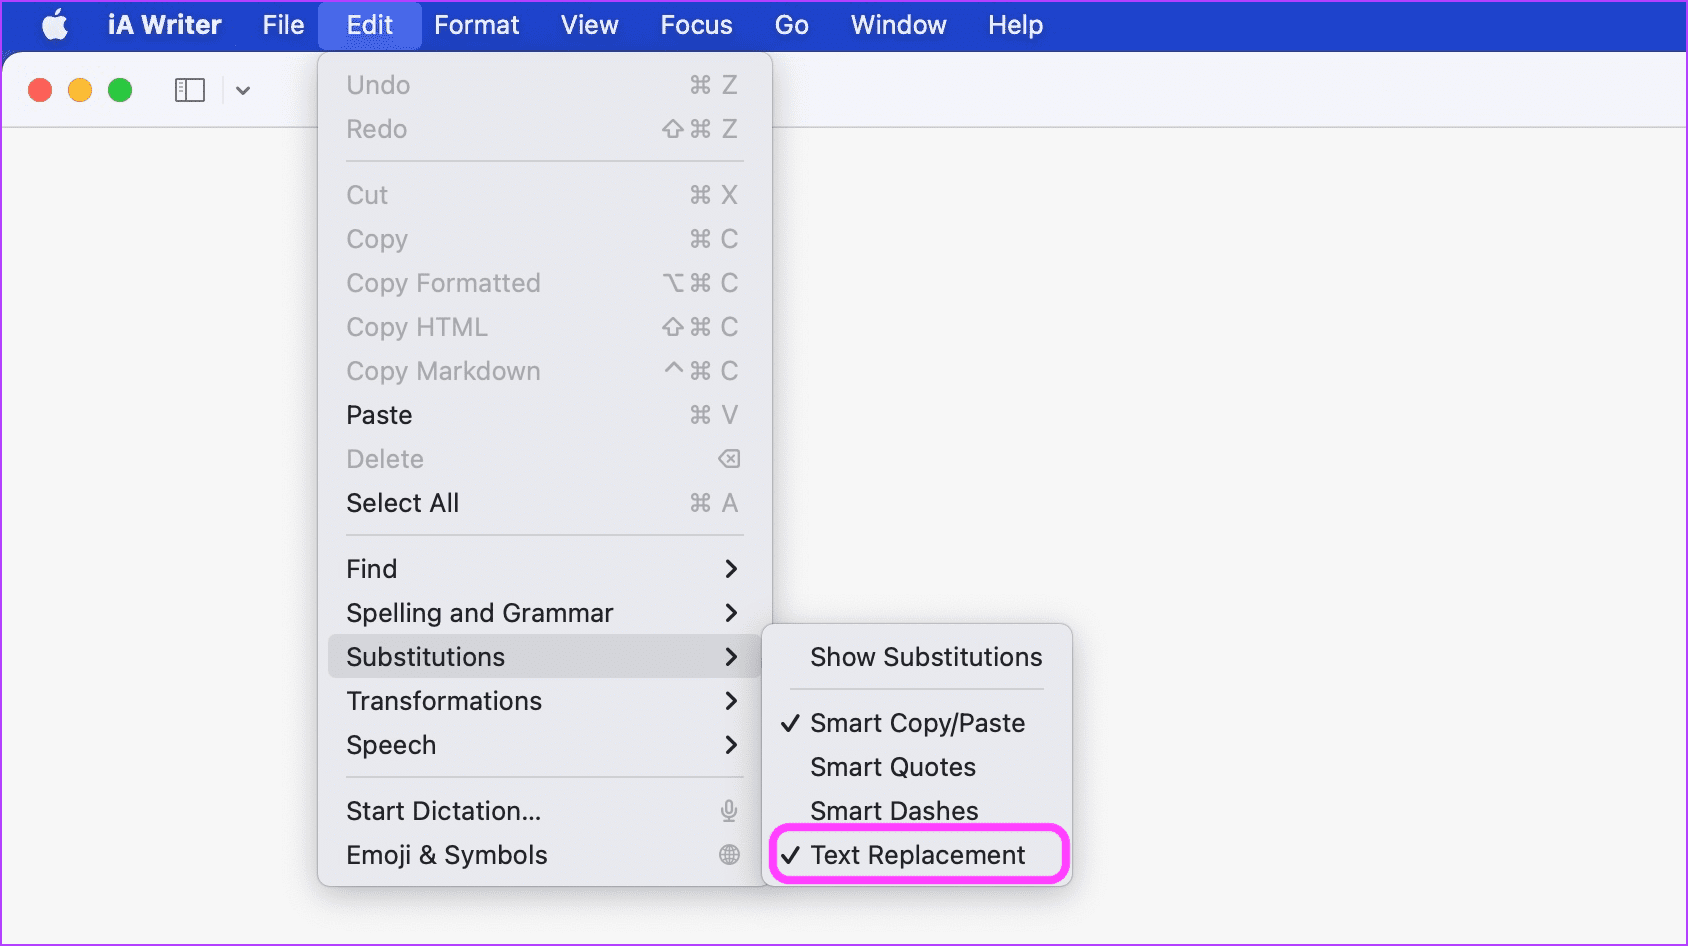Screen dimensions: 1688x946
Task: Enable Smart Dashes substitution
Action: tap(917, 811)
